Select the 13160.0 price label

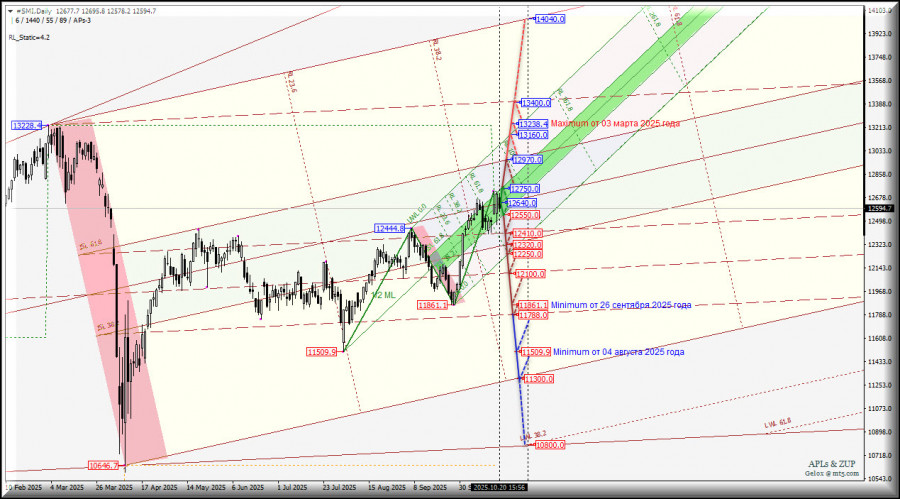pos(533,135)
